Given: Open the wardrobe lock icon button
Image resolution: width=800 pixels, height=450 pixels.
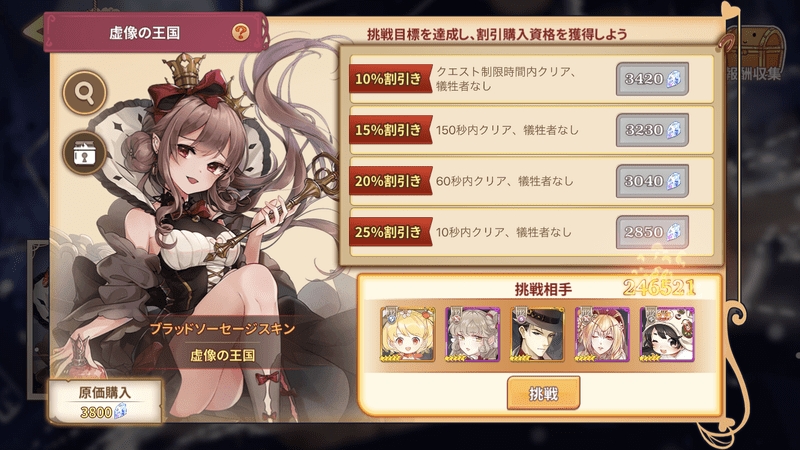Looking at the screenshot, I should 85,153.
